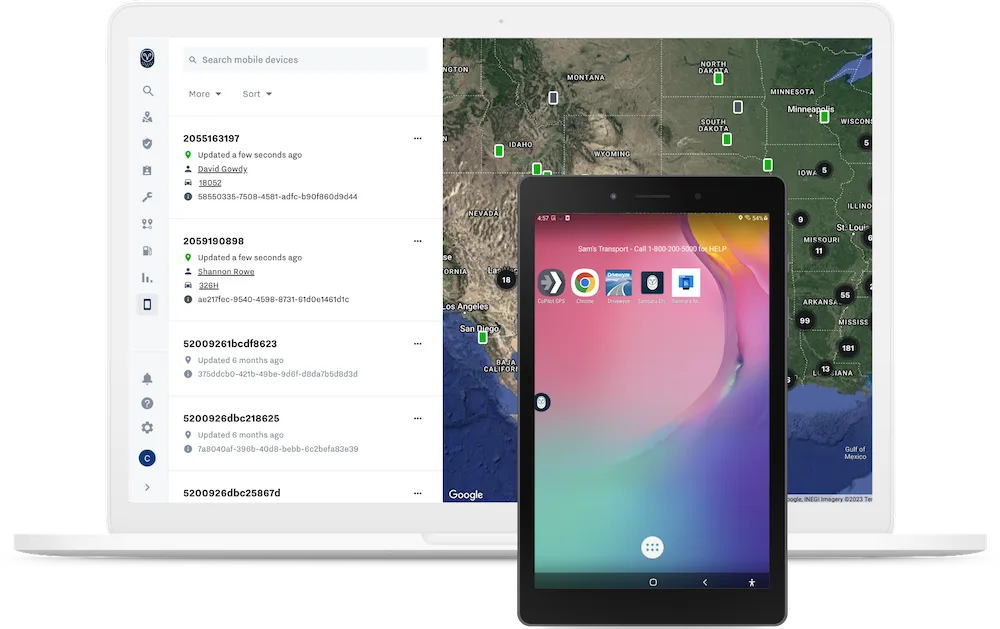Open the Settings gear icon
Viewport: 1000px width, 629px height.
click(x=147, y=427)
